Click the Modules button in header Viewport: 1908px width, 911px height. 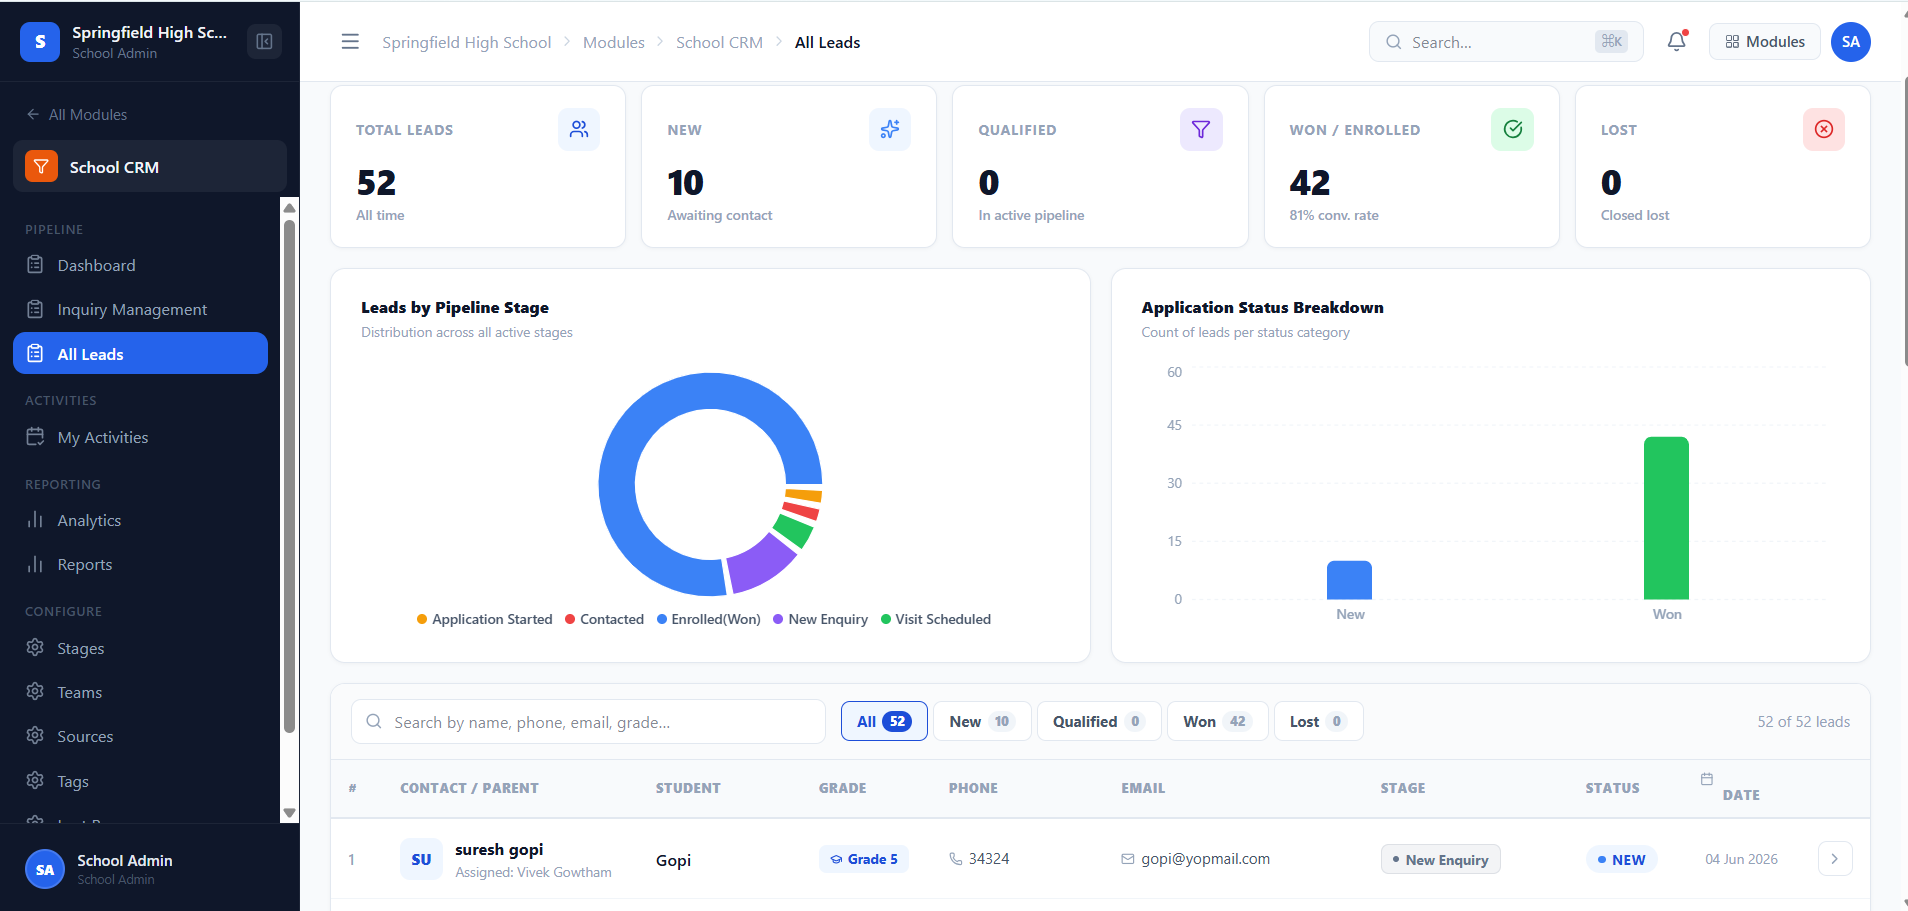pyautogui.click(x=1764, y=41)
